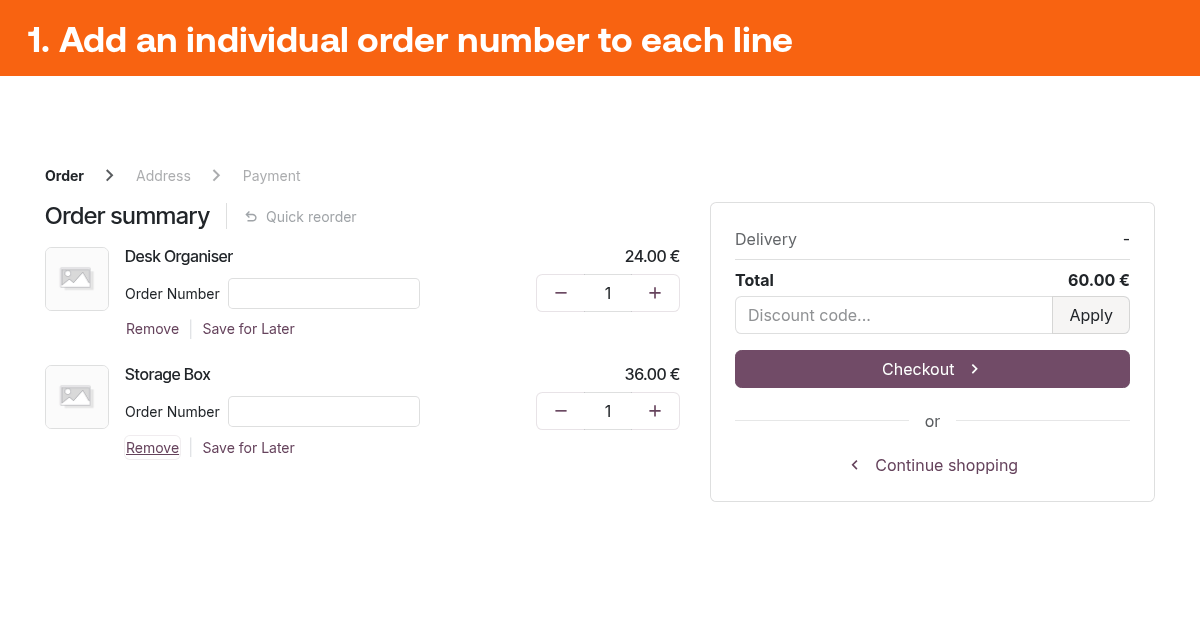Apply the discount code
Screen dimensions: 1200x640
click(x=1091, y=315)
